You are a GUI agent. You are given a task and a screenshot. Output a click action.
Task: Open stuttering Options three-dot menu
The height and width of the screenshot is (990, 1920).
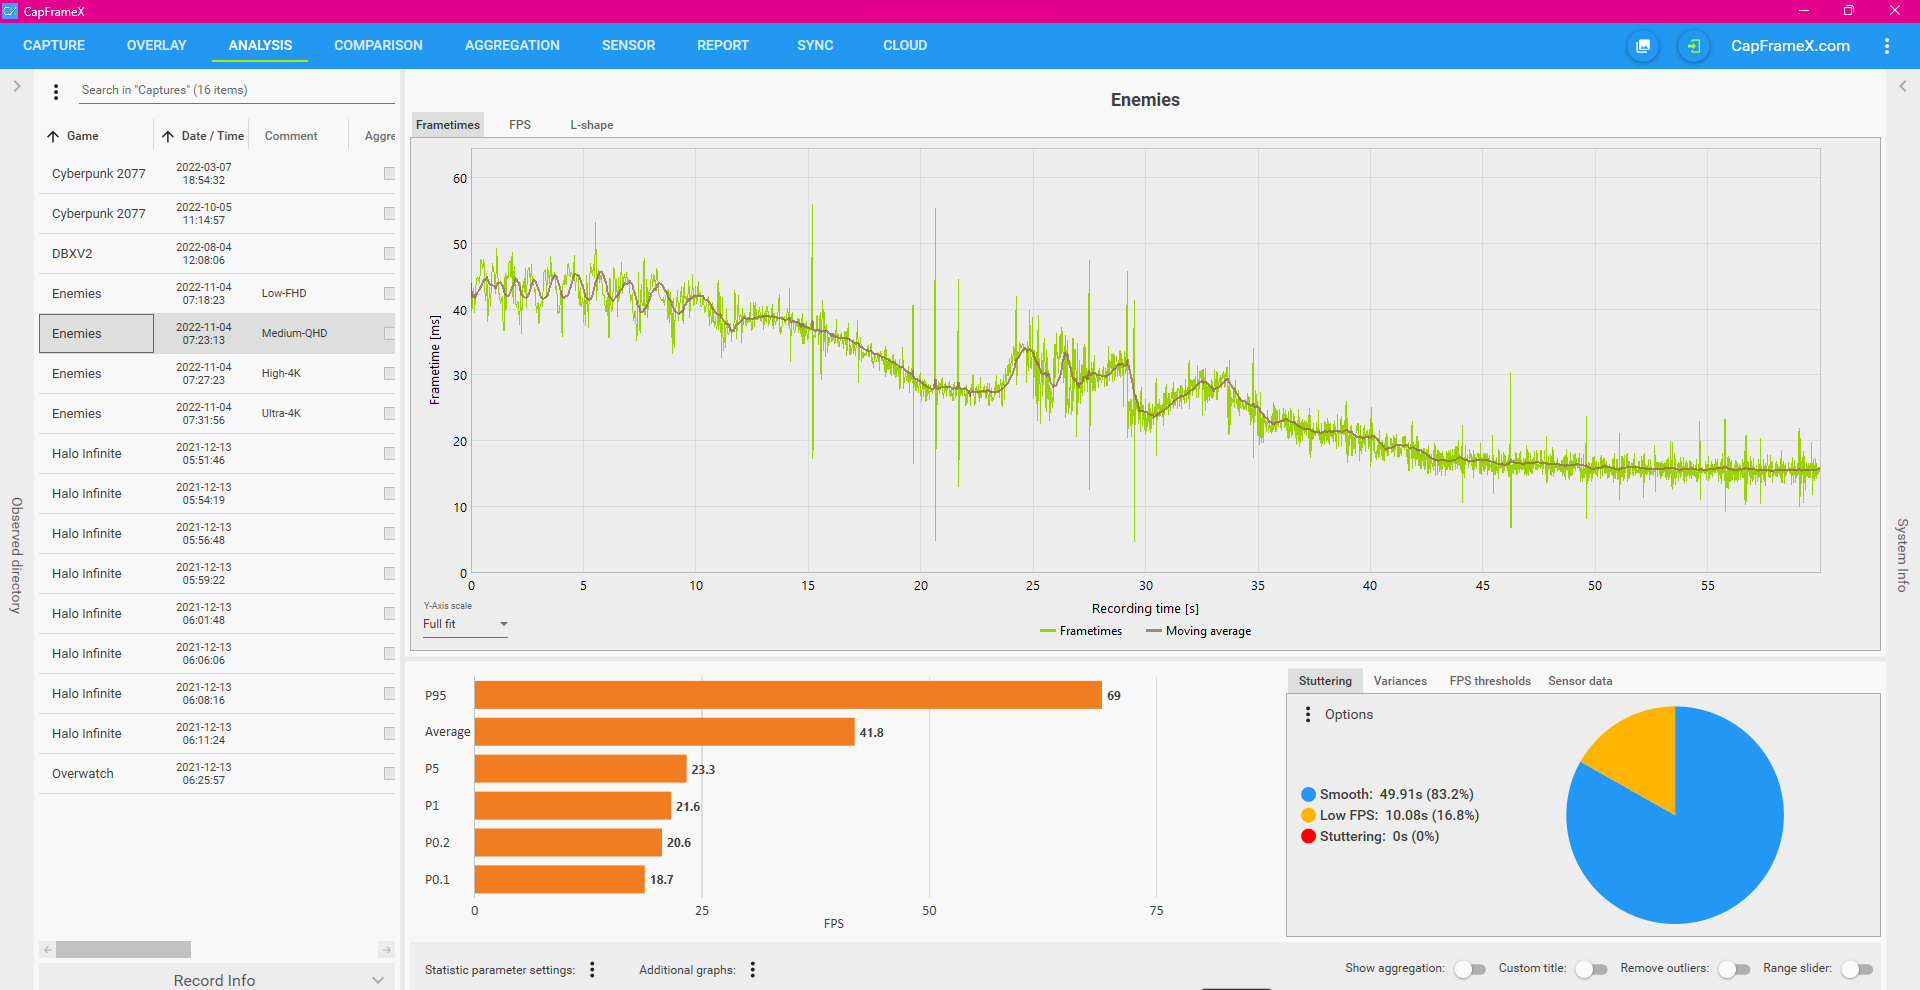[x=1308, y=714]
